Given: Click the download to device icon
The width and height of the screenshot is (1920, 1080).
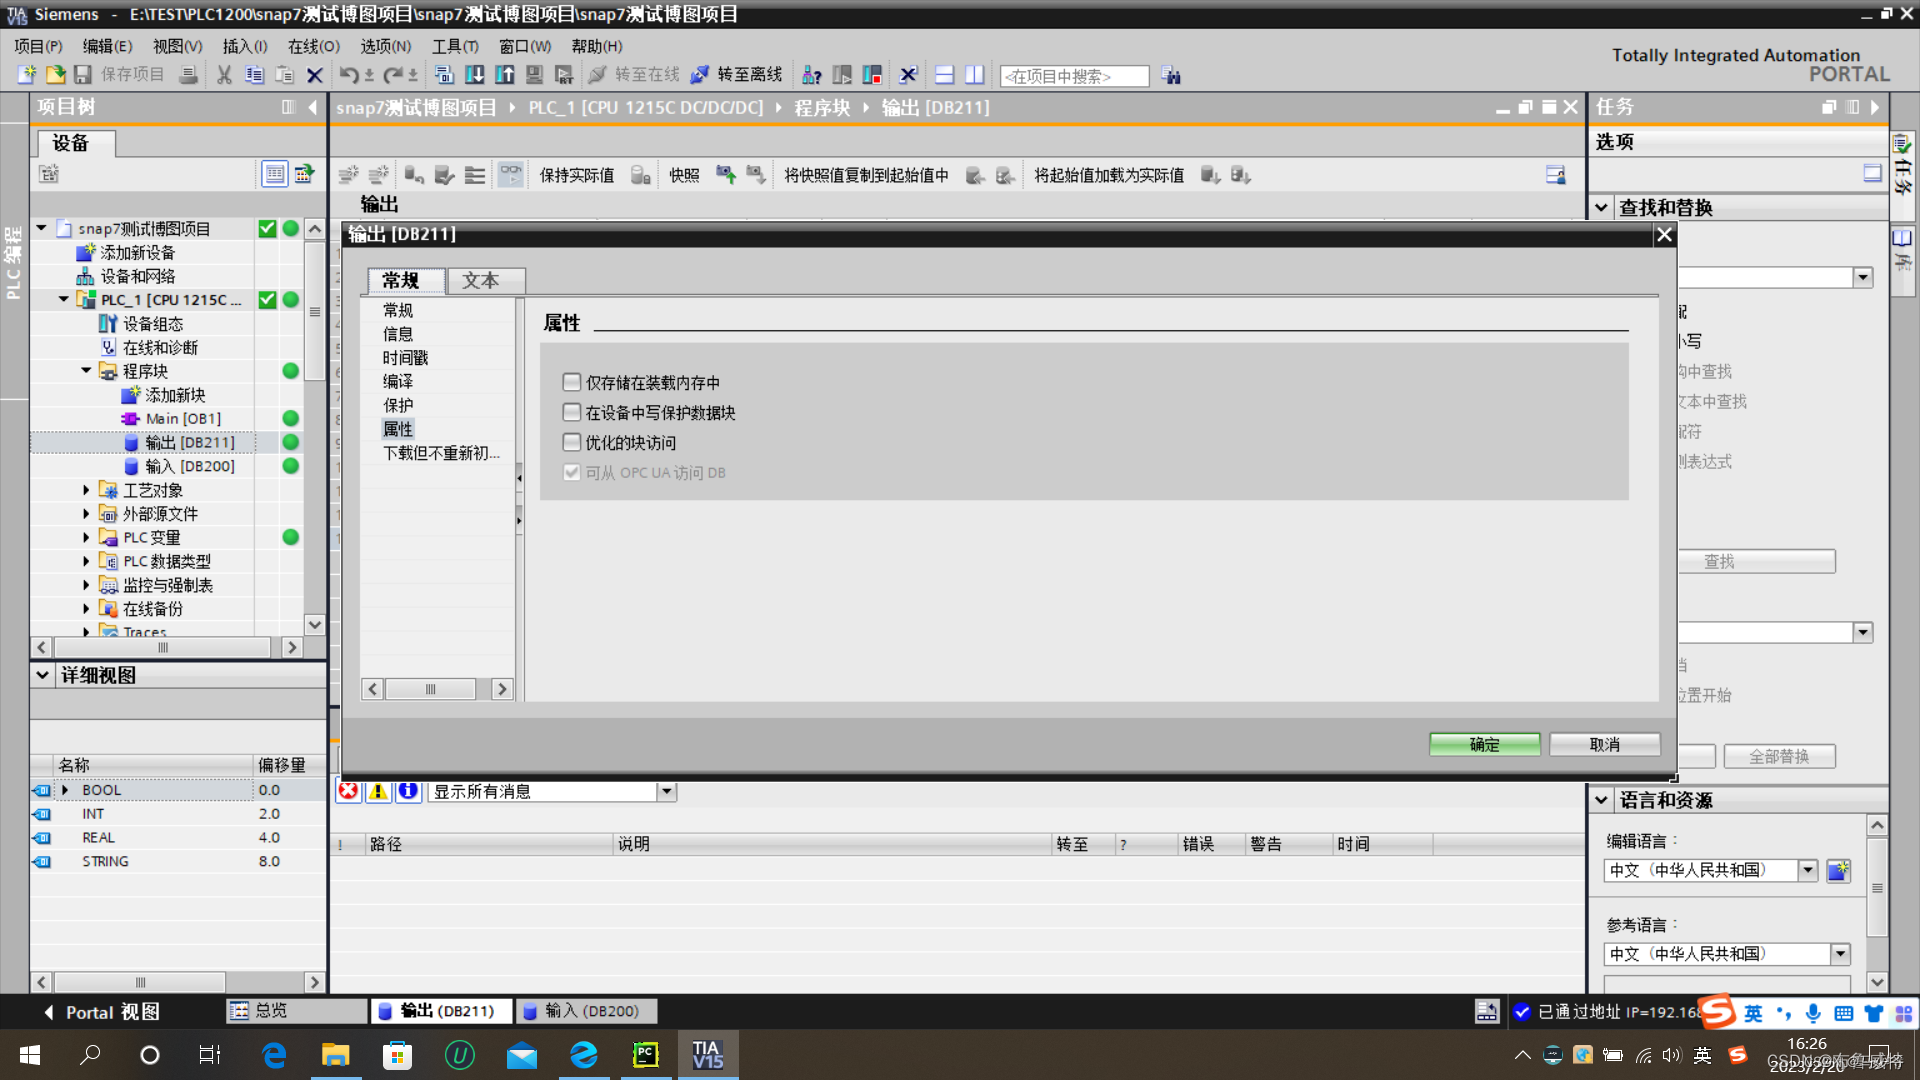Looking at the screenshot, I should click(x=475, y=75).
